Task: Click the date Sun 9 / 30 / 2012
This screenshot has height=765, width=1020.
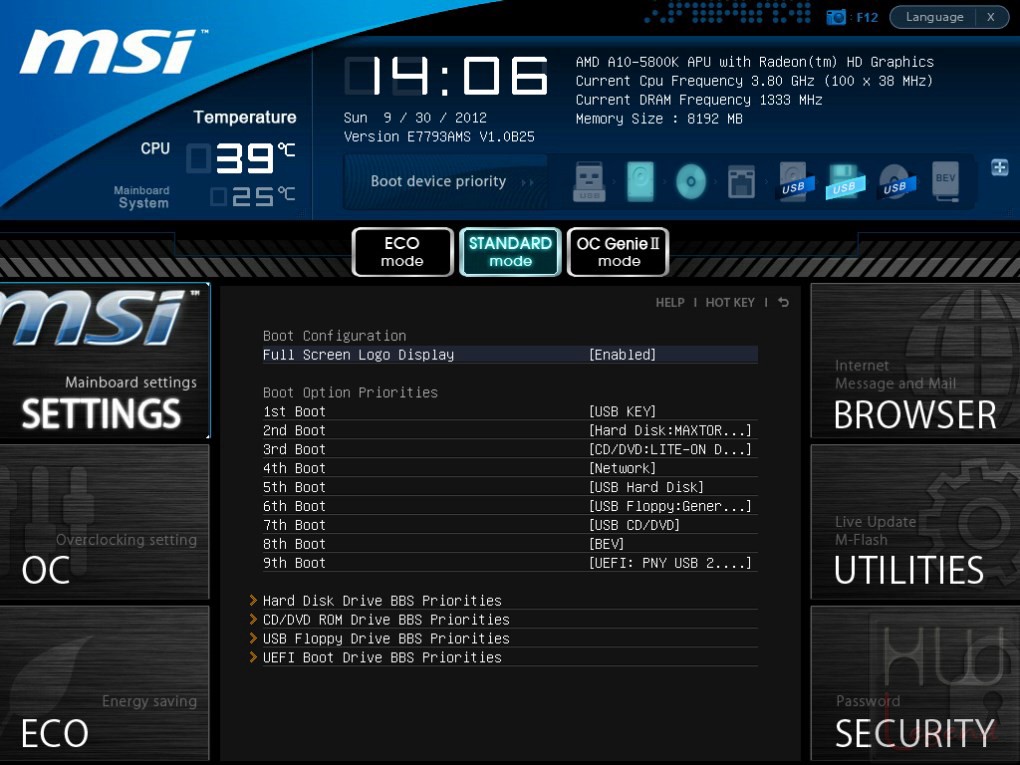Action: tap(415, 118)
